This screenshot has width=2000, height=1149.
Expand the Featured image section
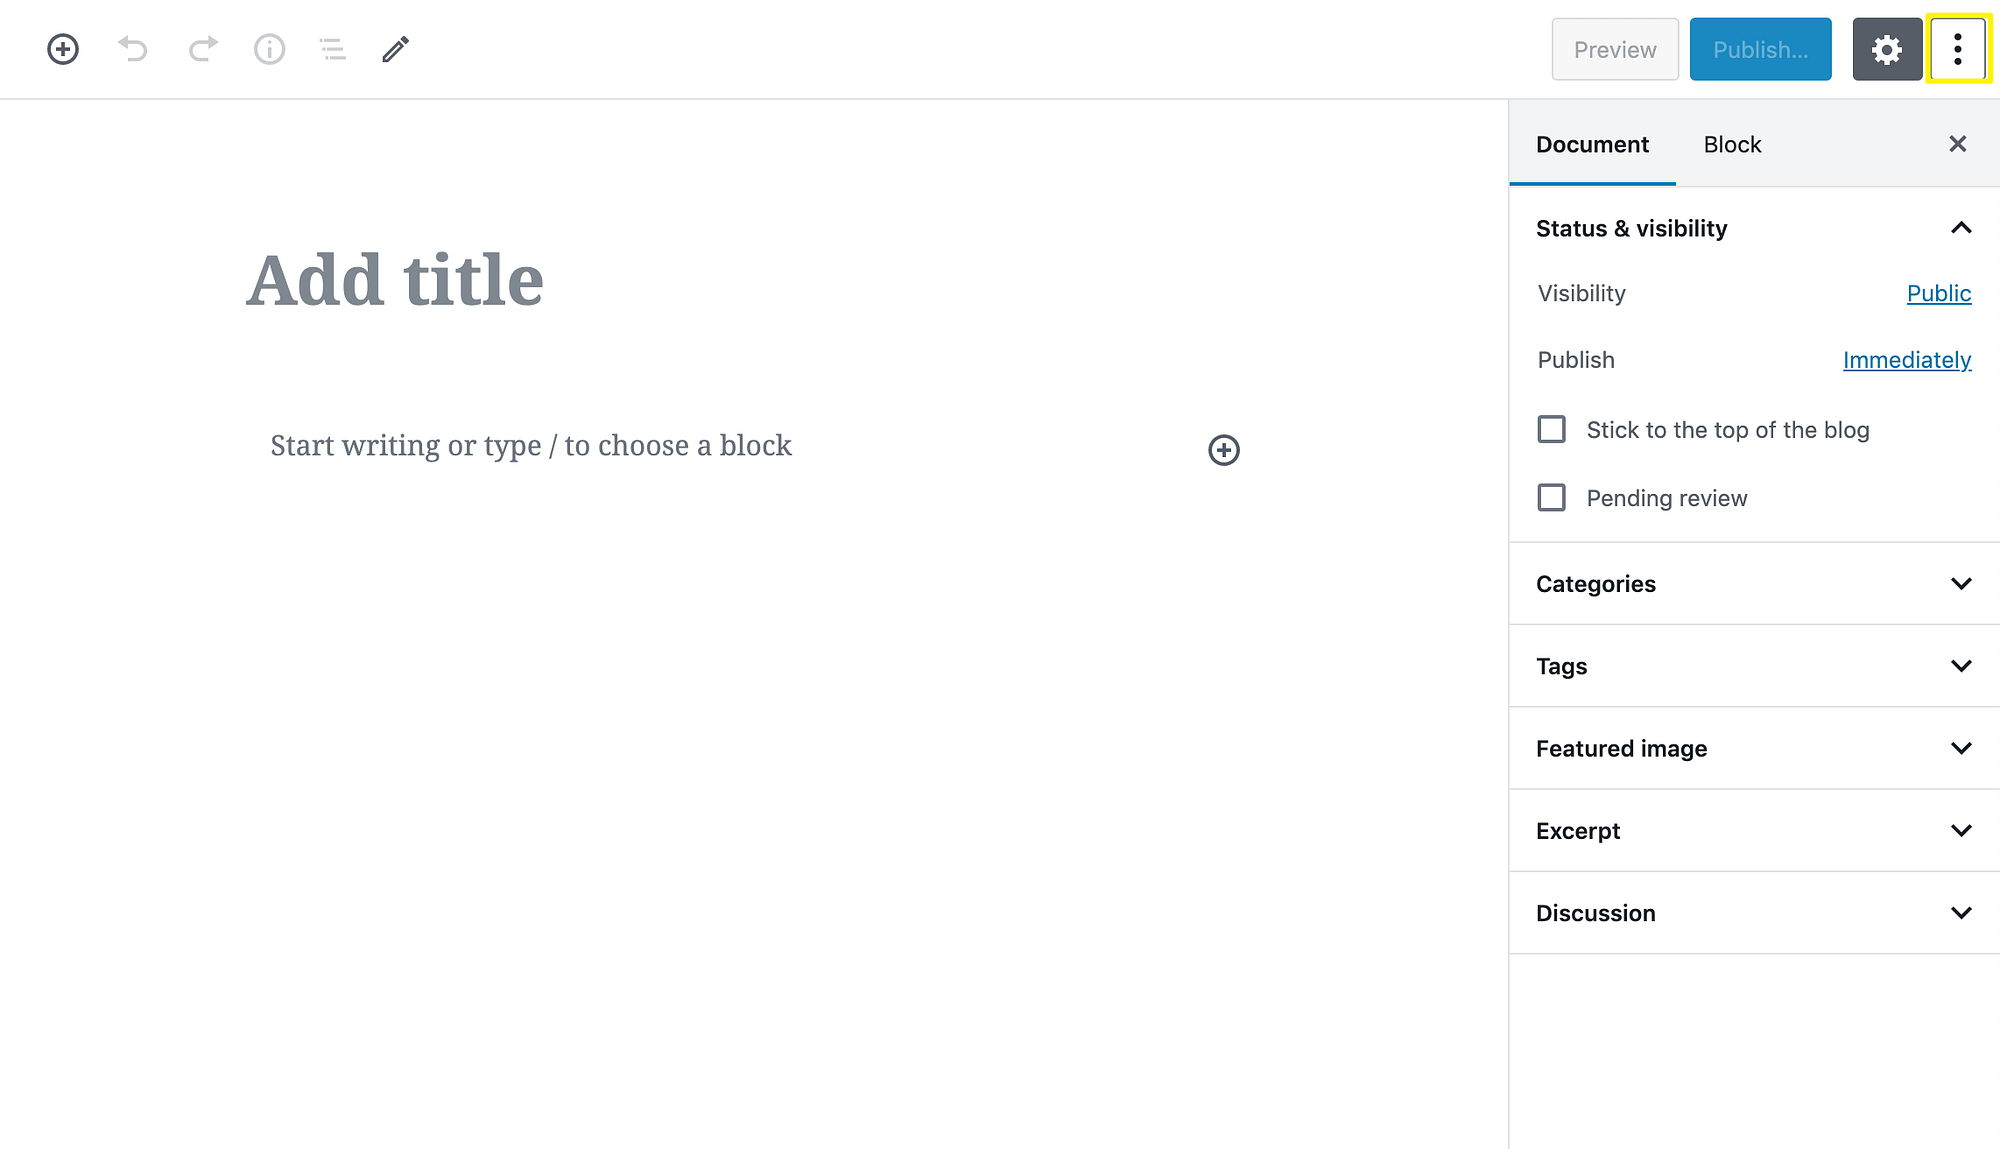point(1960,748)
